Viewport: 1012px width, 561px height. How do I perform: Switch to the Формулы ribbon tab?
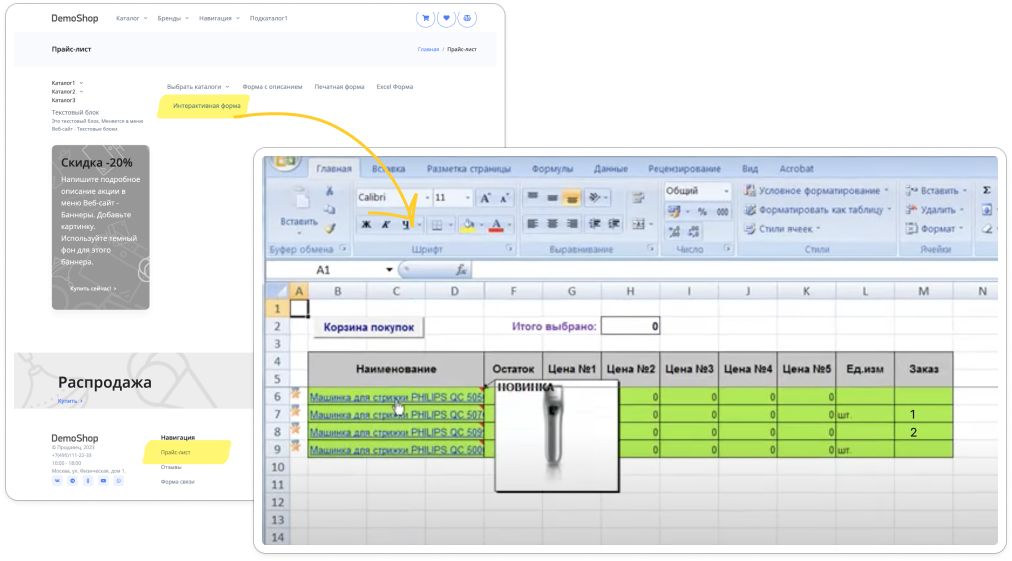coord(552,168)
